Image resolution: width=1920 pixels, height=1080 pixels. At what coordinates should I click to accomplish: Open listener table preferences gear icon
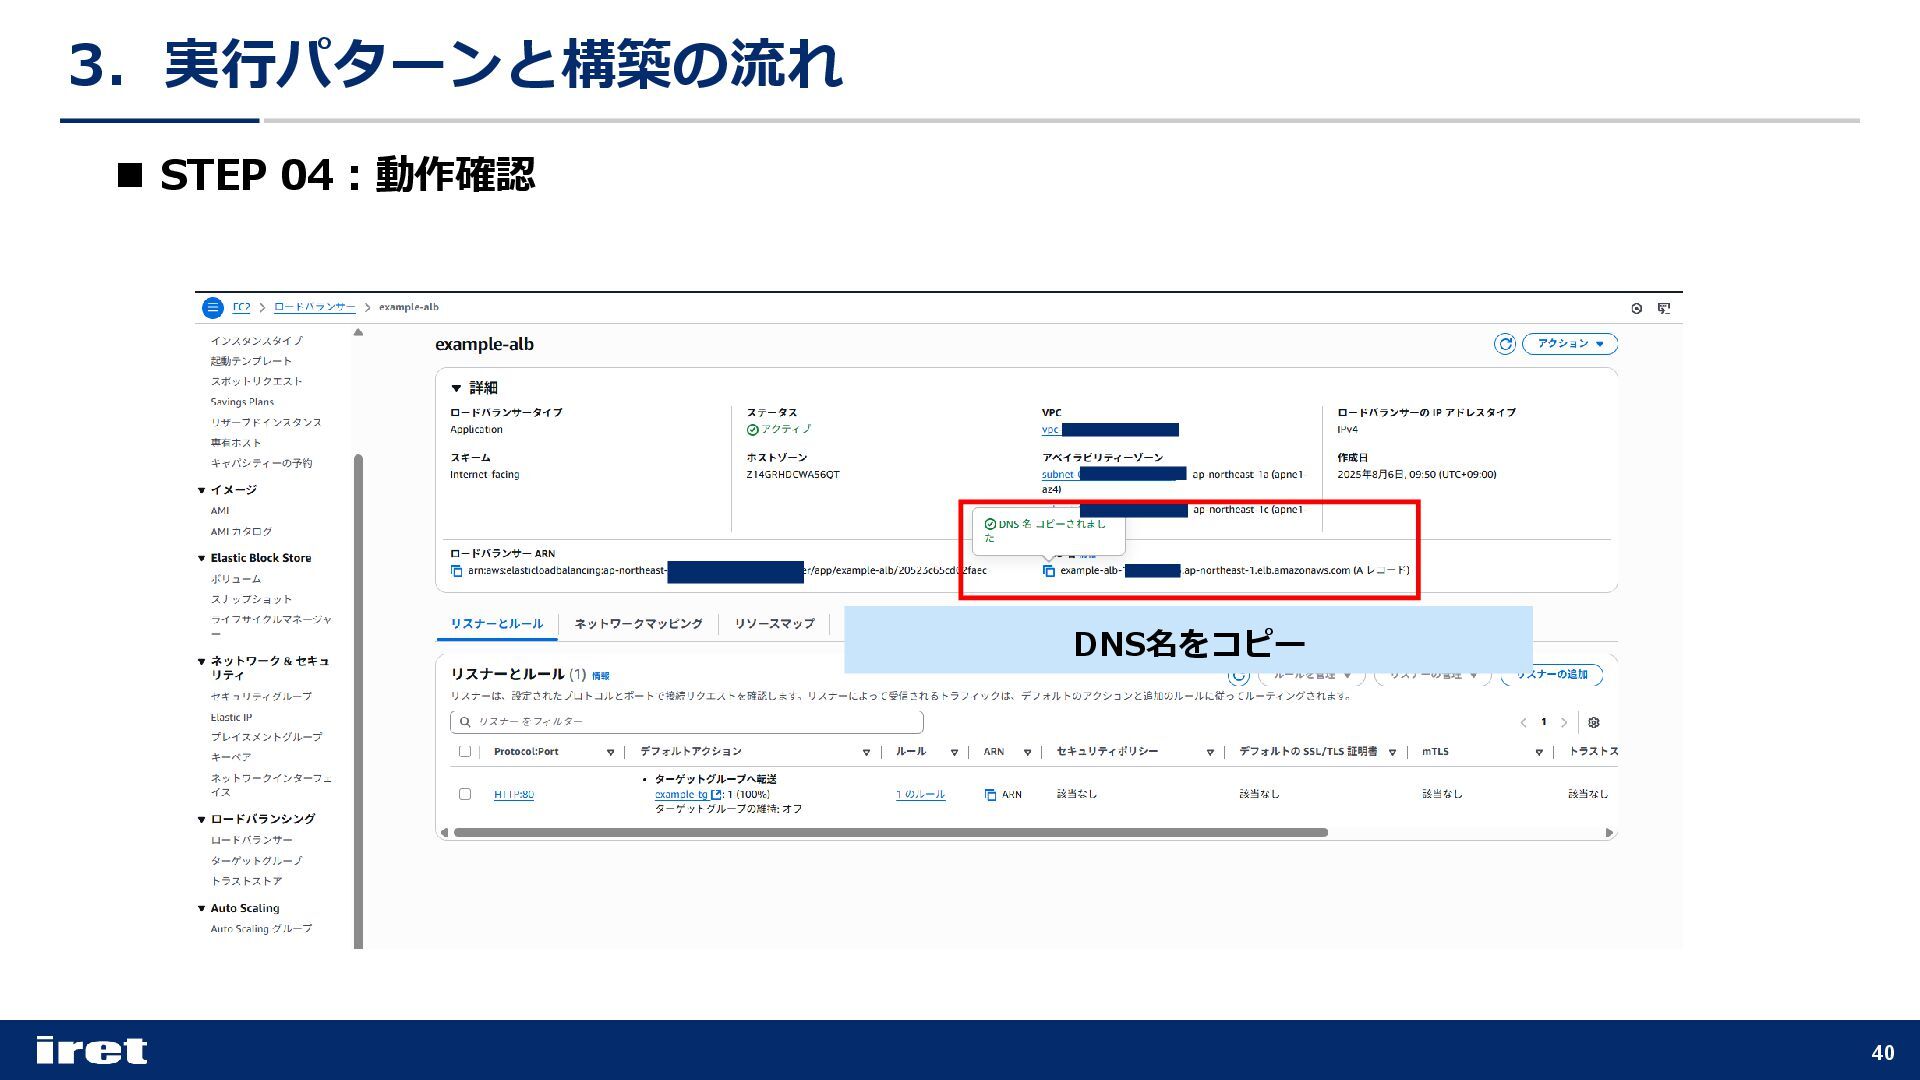pyautogui.click(x=1594, y=722)
